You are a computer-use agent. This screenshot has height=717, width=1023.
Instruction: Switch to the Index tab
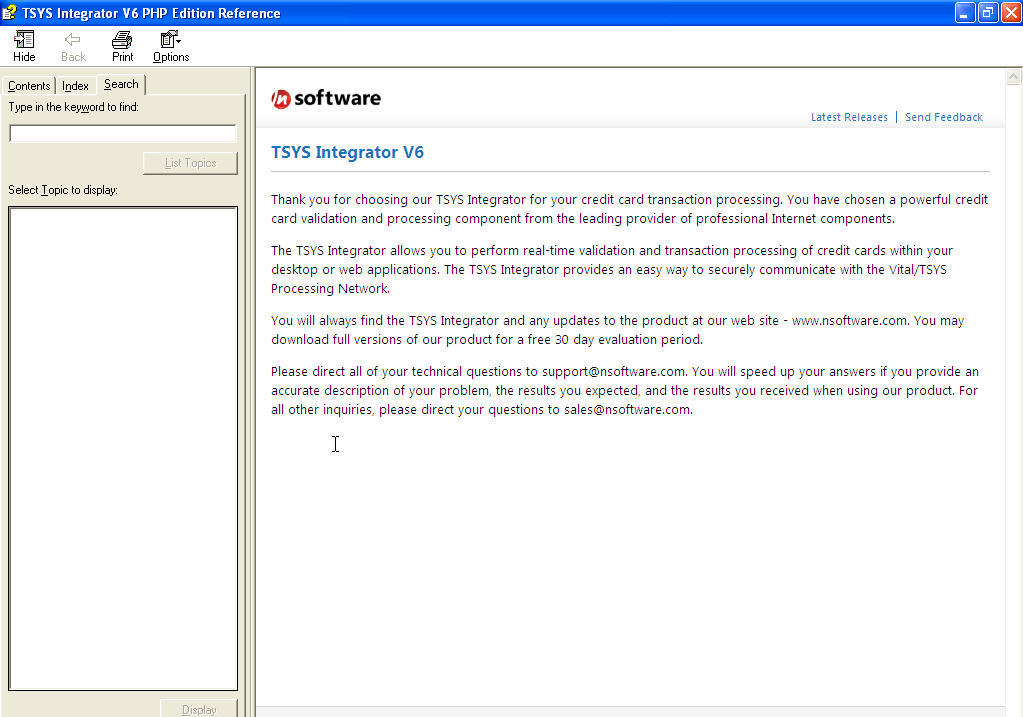tap(75, 85)
